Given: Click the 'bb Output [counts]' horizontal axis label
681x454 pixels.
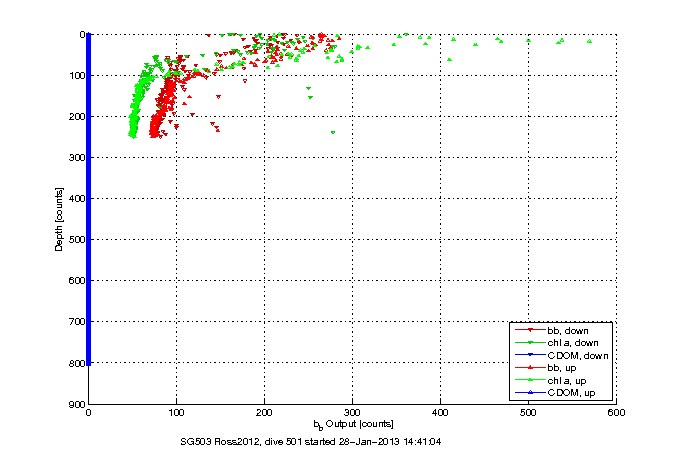Looking at the screenshot, I should pyautogui.click(x=354, y=424).
